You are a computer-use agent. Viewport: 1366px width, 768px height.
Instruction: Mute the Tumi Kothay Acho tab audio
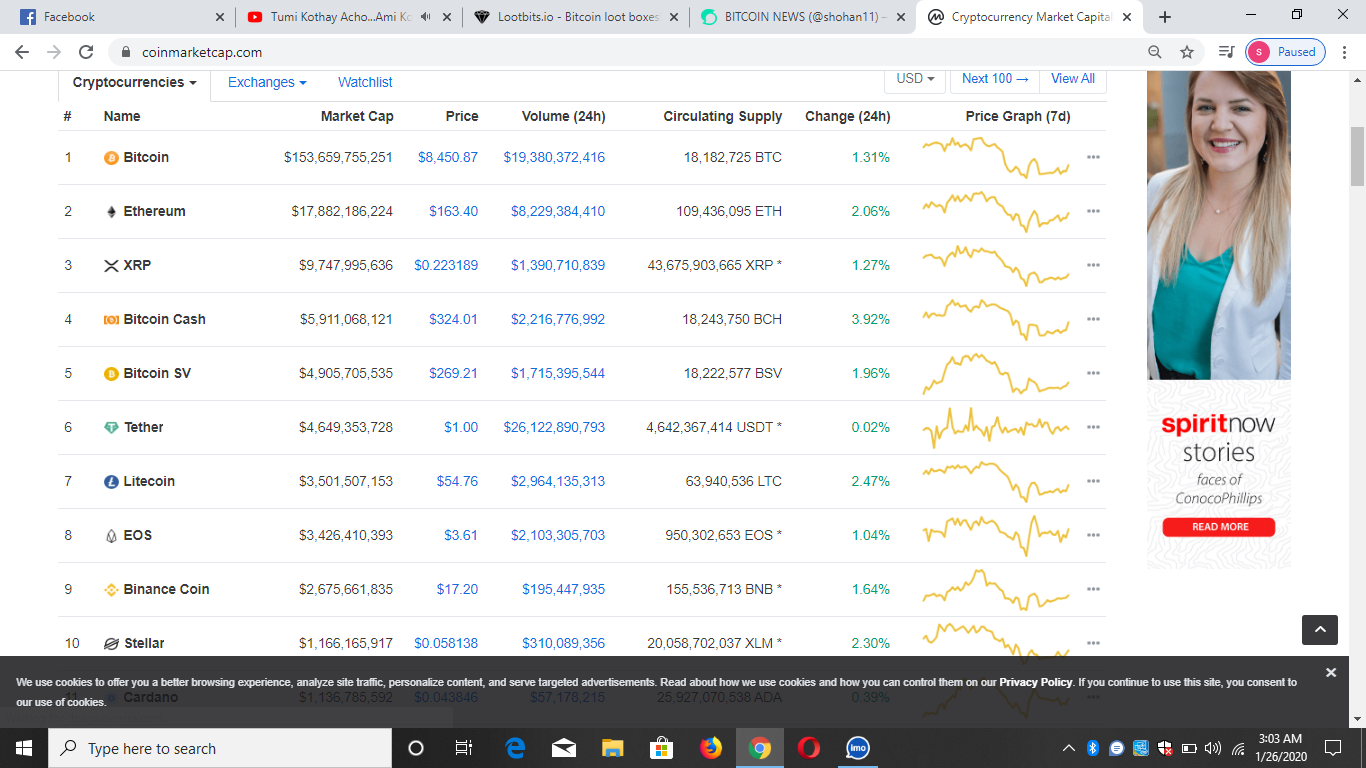pos(427,17)
